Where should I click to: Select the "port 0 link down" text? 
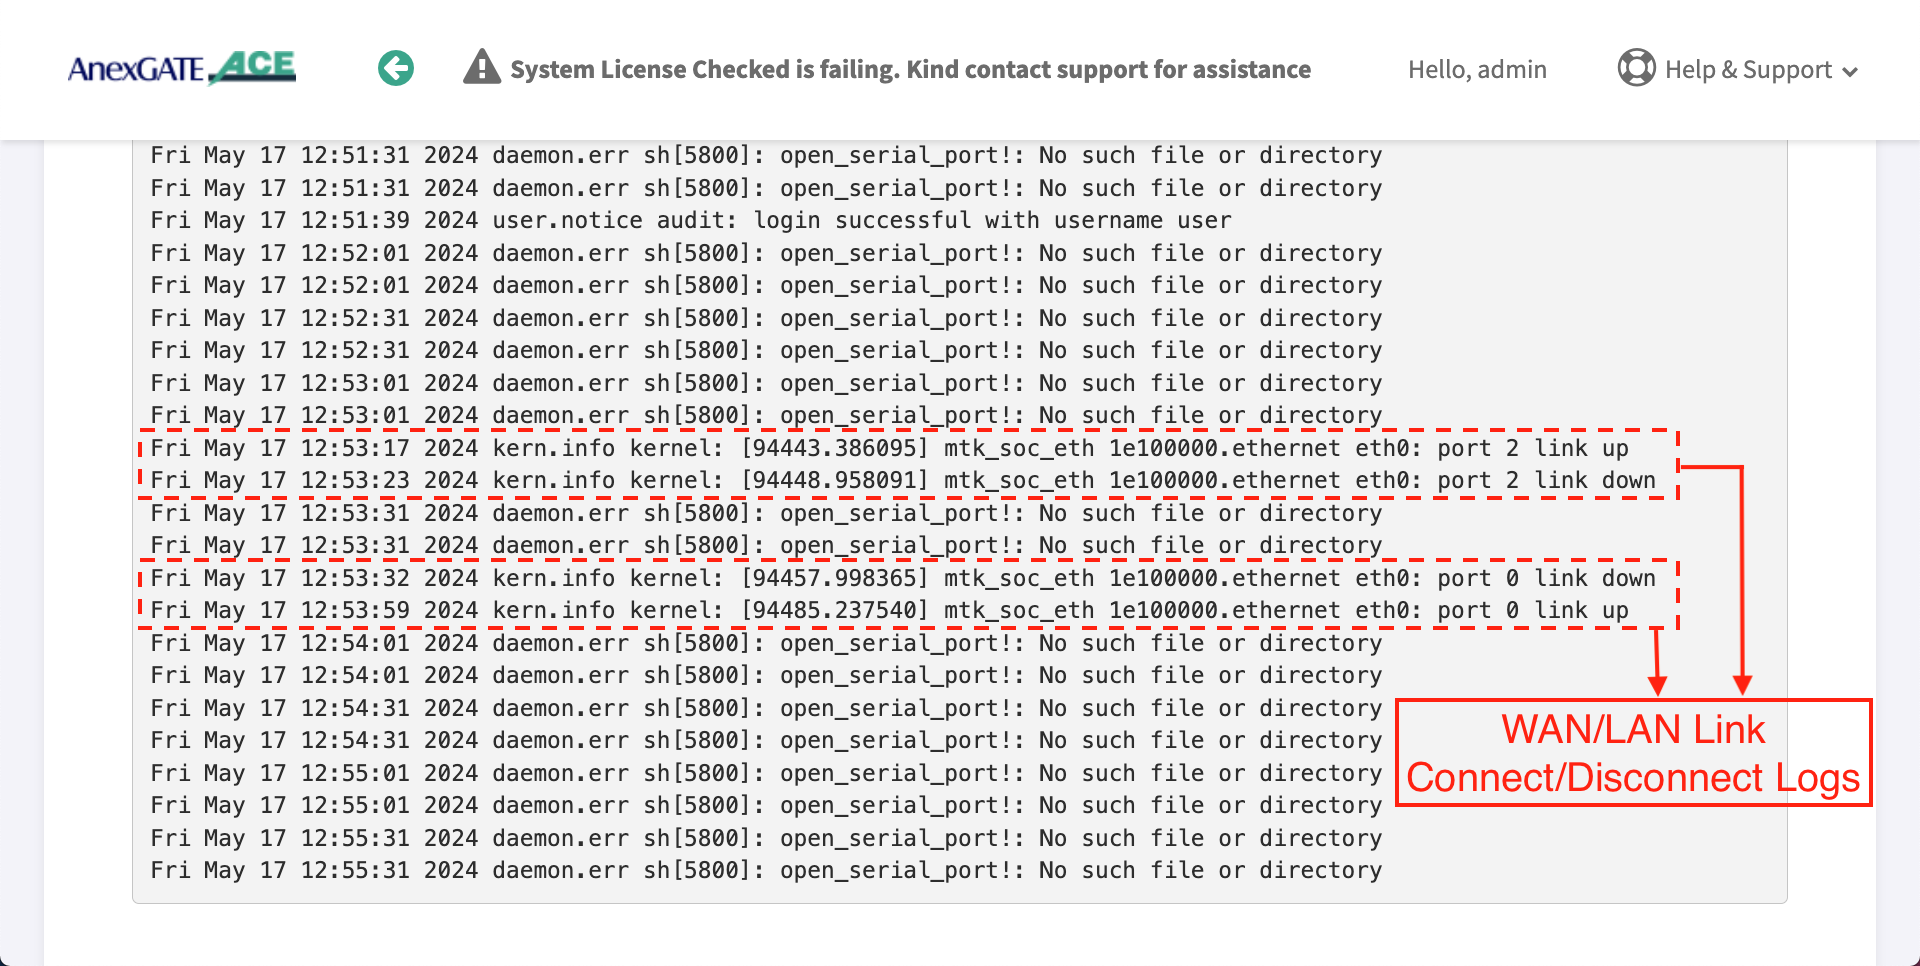pyautogui.click(x=1546, y=579)
